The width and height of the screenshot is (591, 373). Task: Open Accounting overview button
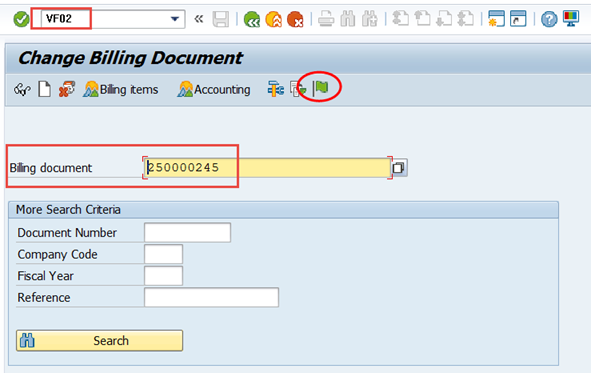[214, 89]
